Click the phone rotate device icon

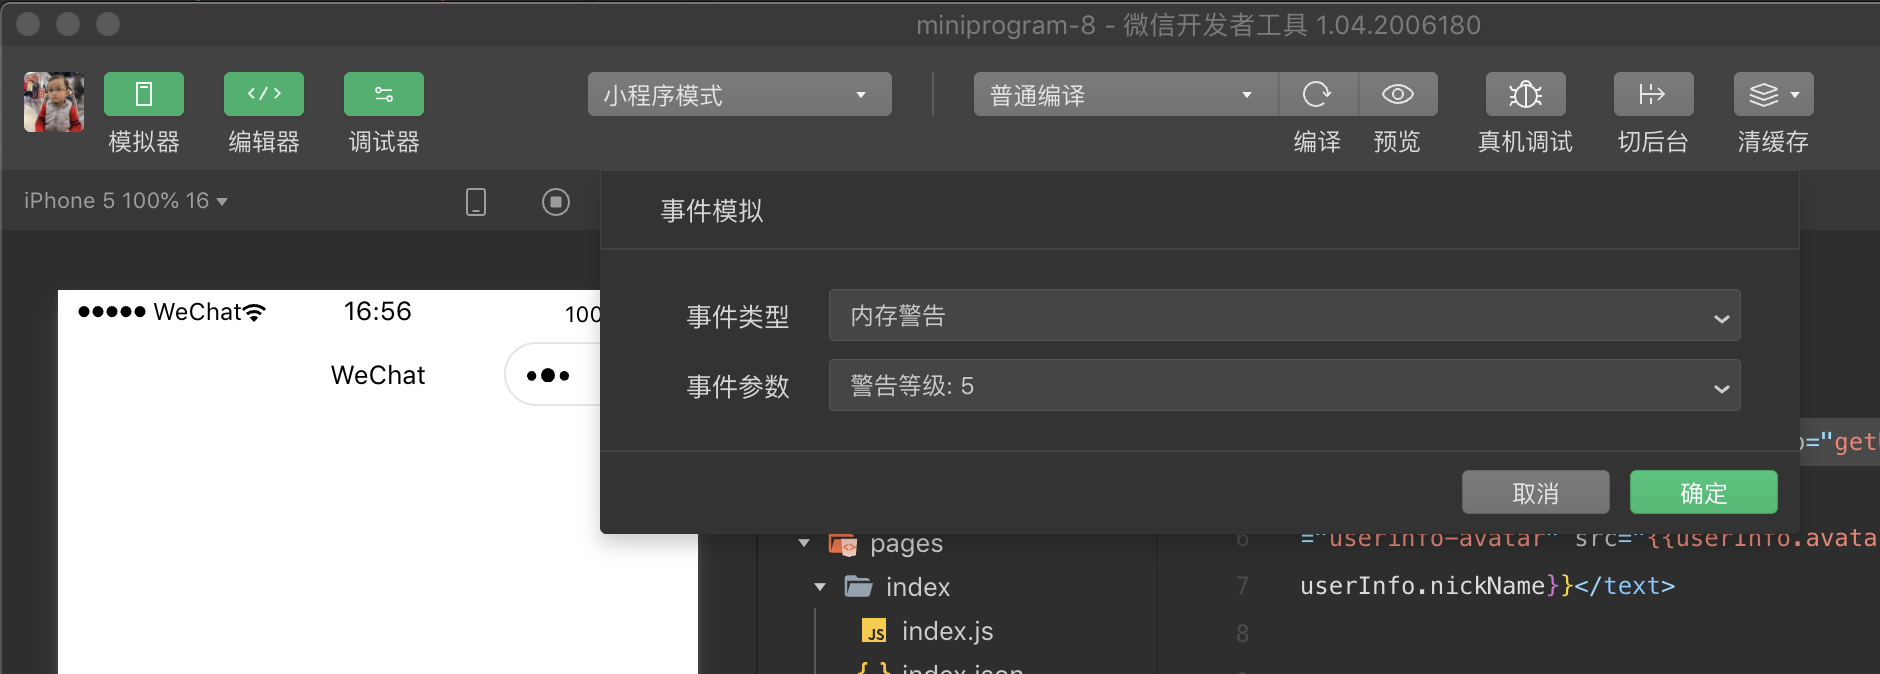tap(476, 202)
